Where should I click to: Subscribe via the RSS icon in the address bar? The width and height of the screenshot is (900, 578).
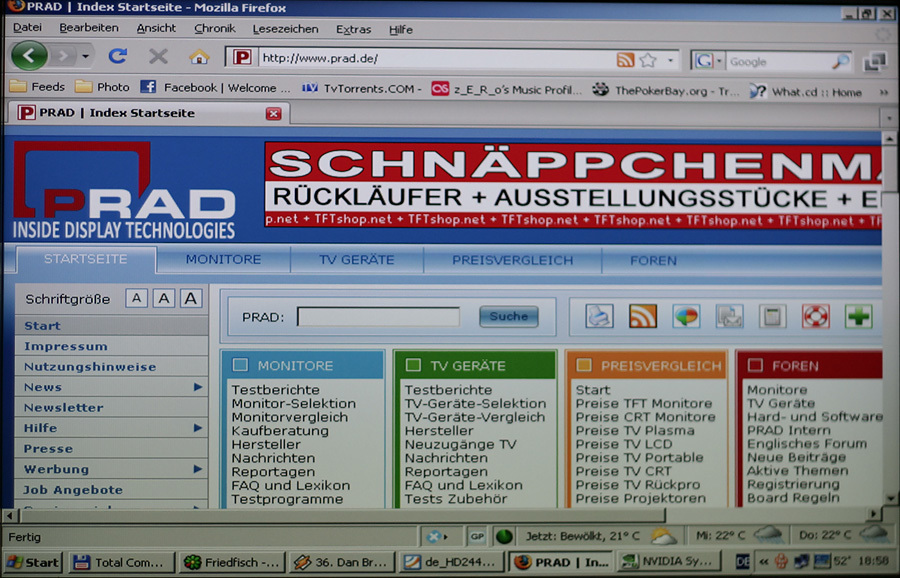(625, 59)
